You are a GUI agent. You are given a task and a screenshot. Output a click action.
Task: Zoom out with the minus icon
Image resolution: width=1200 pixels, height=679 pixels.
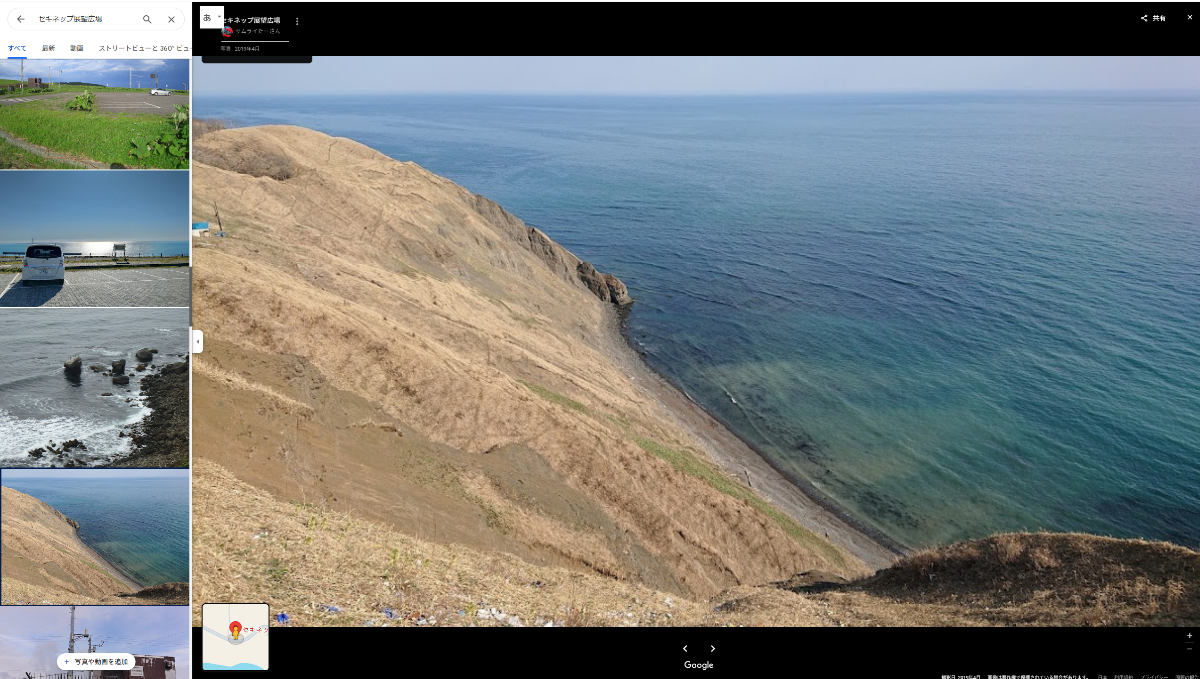[1189, 649]
